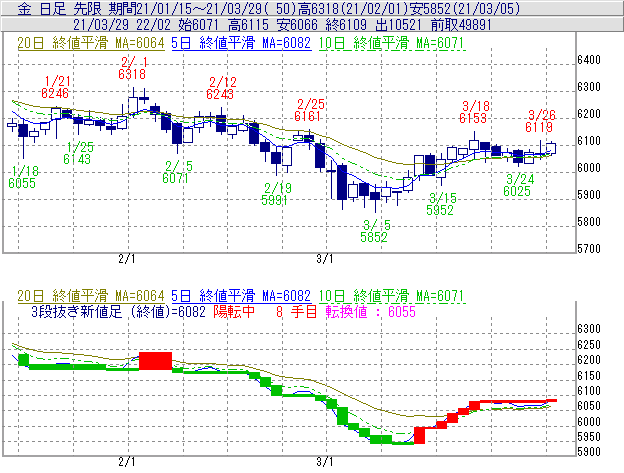
Task: Click the 5日 終値平滑 MA=6082 legend in lower chart
Action: coord(241,296)
